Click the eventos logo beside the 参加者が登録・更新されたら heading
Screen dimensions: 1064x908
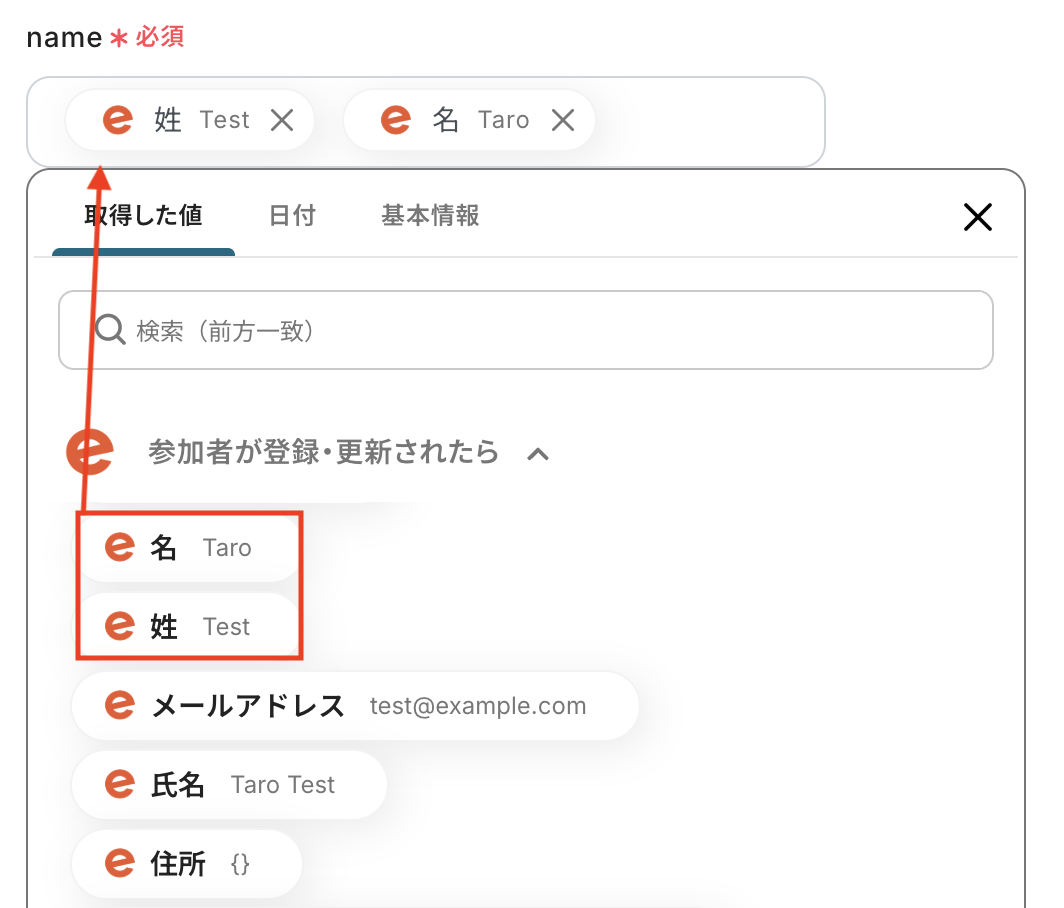[90, 452]
